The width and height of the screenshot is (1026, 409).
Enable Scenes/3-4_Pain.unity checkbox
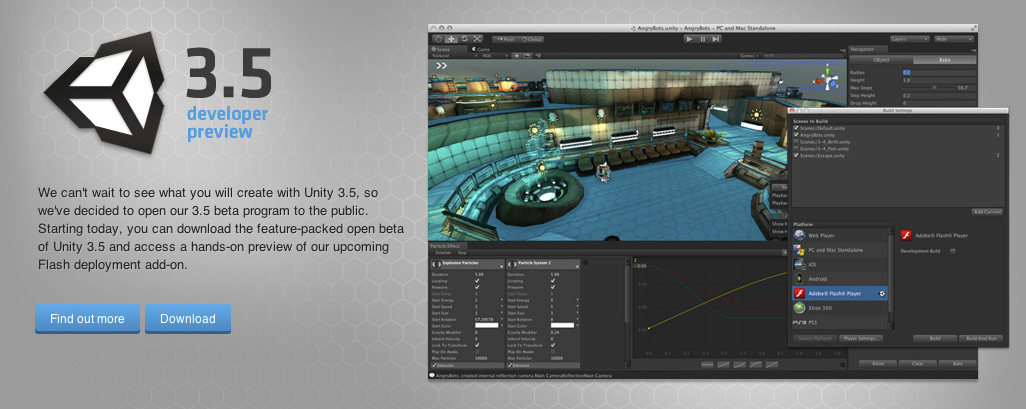[796, 149]
